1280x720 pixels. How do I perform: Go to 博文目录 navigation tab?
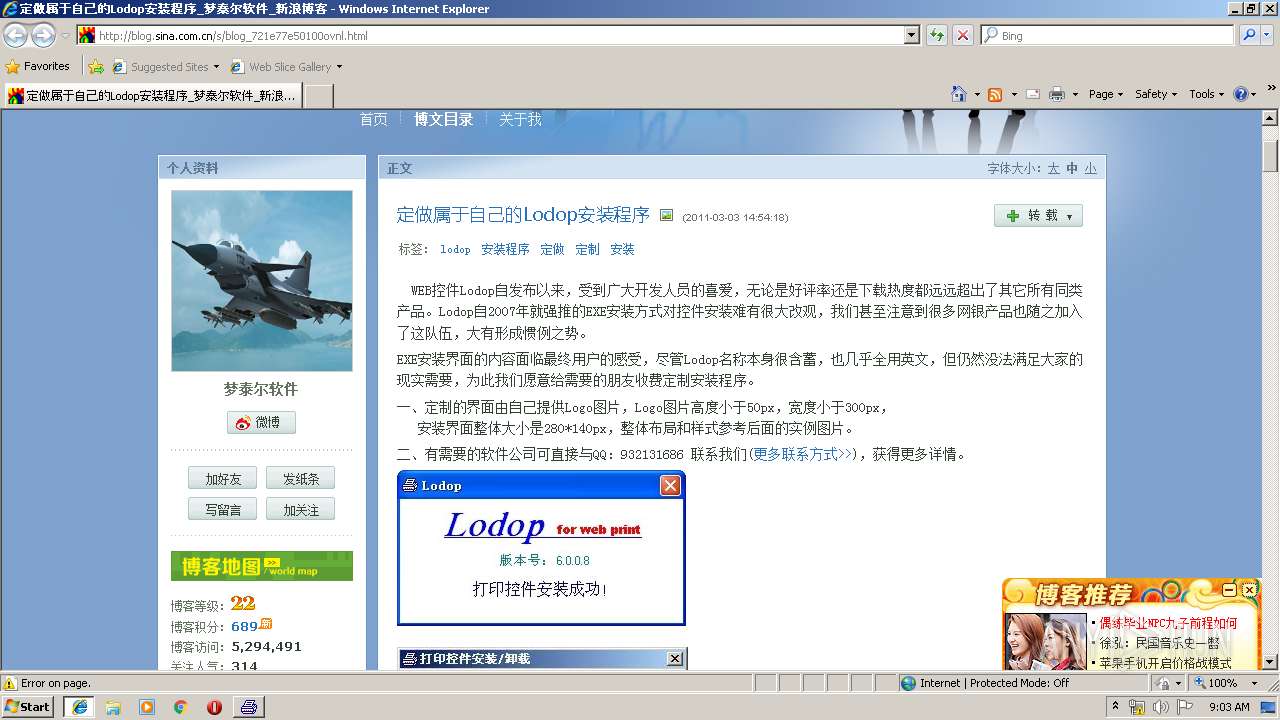(x=444, y=119)
